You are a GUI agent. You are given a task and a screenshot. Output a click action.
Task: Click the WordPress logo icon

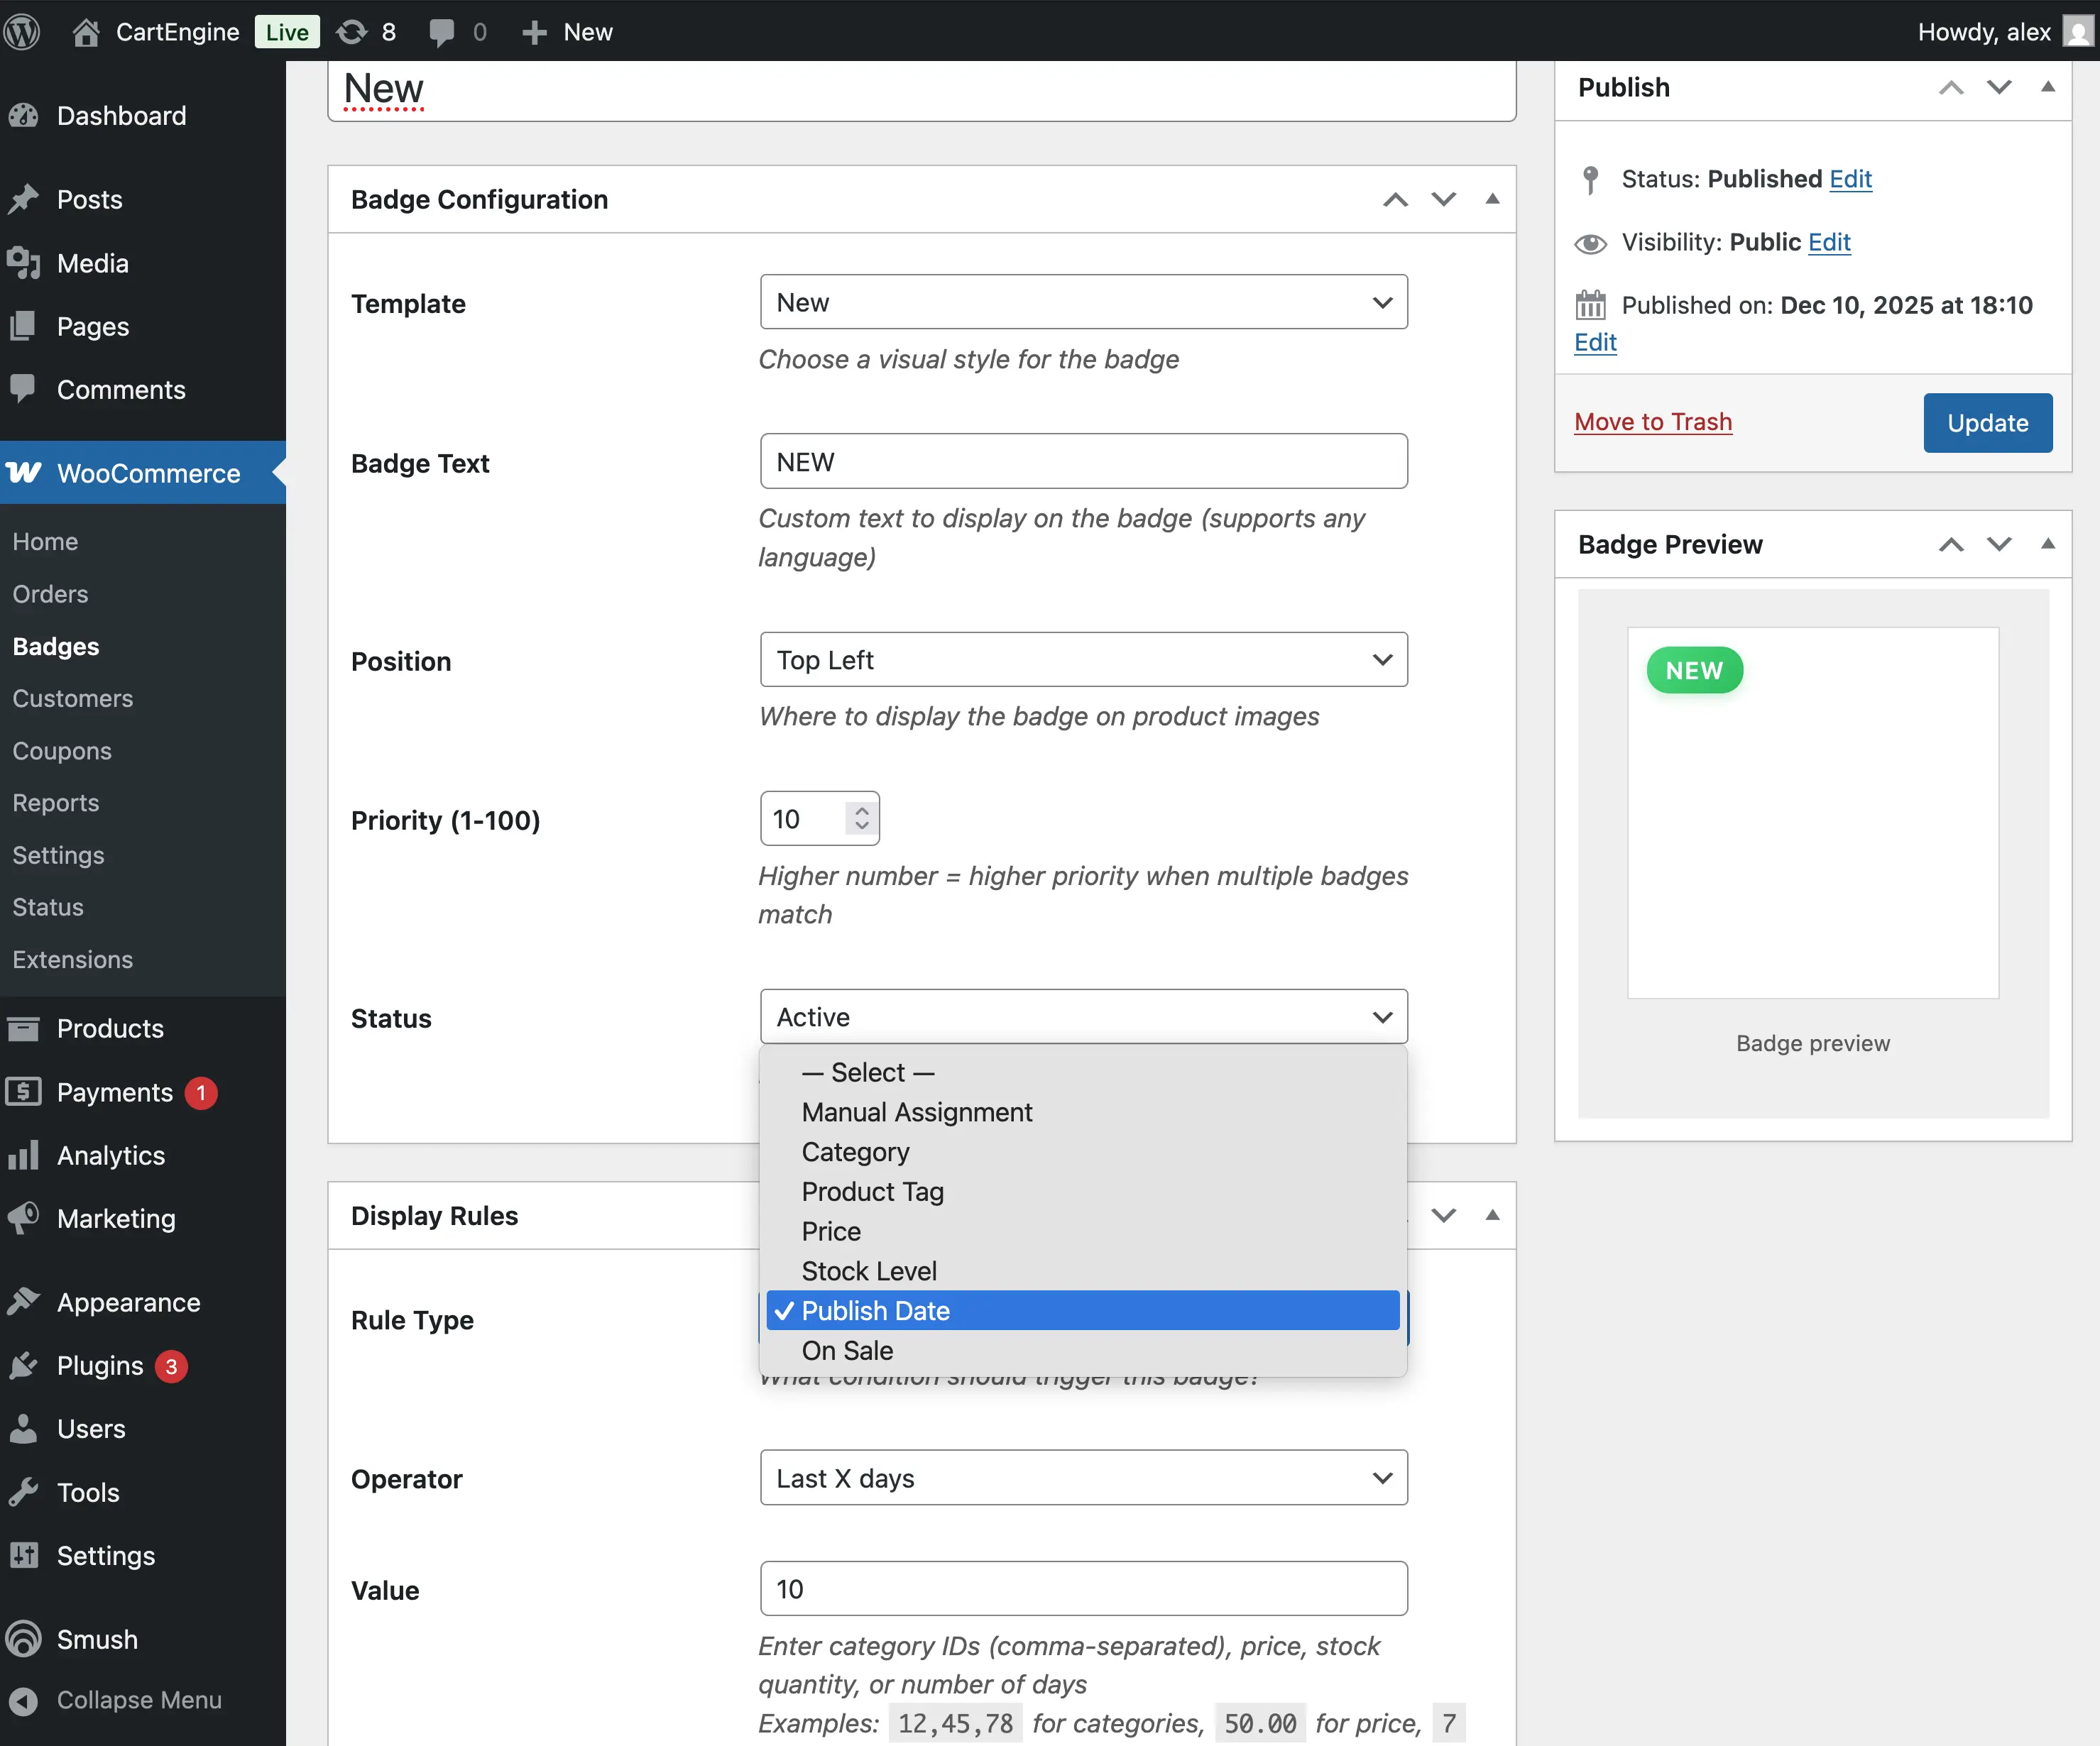(22, 32)
